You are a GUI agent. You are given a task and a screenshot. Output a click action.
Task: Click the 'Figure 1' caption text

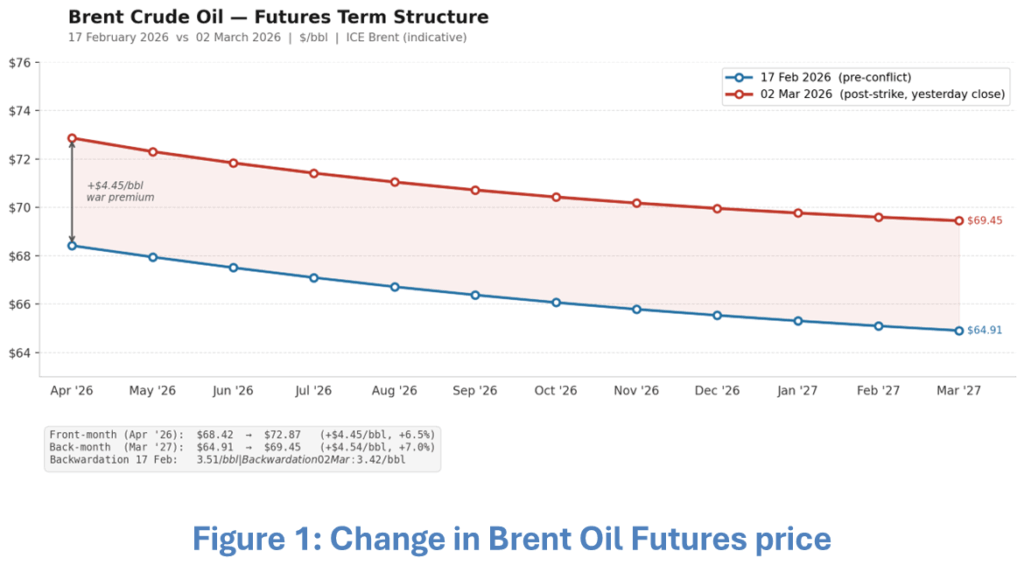(511, 539)
